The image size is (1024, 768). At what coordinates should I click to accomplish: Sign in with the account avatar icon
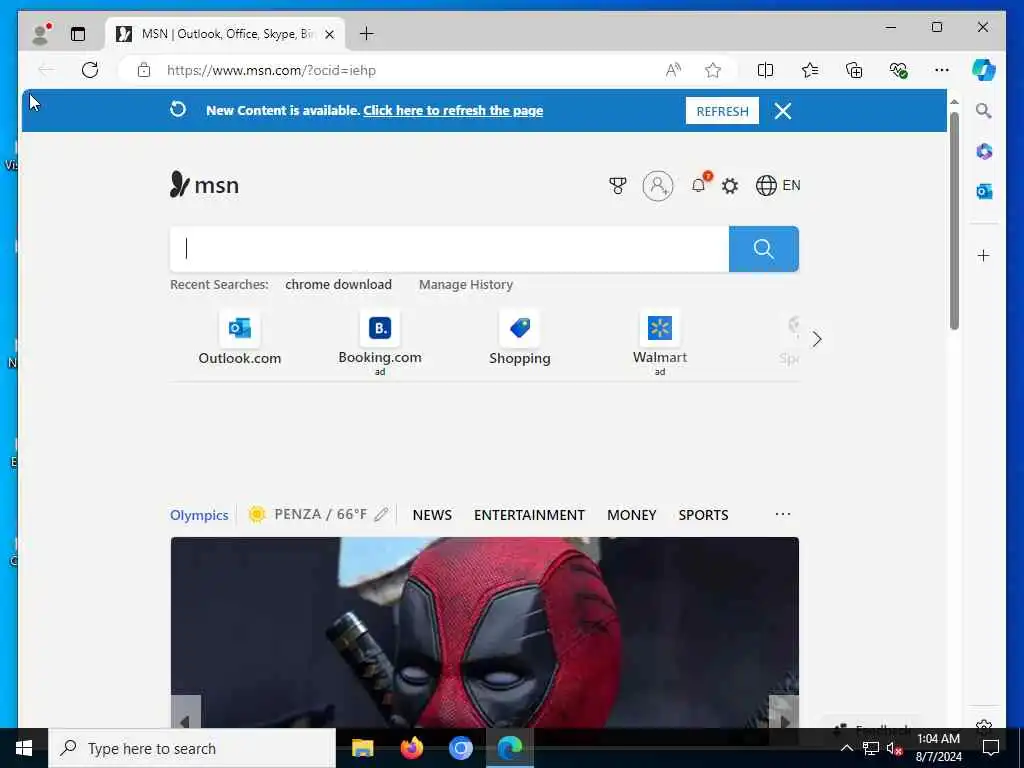click(658, 186)
